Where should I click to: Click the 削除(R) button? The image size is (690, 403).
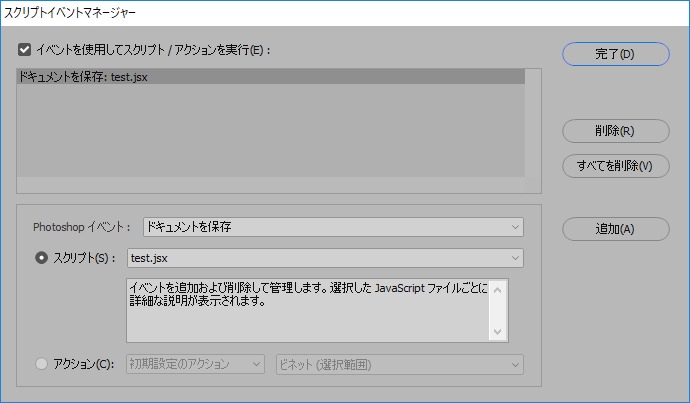coord(615,130)
